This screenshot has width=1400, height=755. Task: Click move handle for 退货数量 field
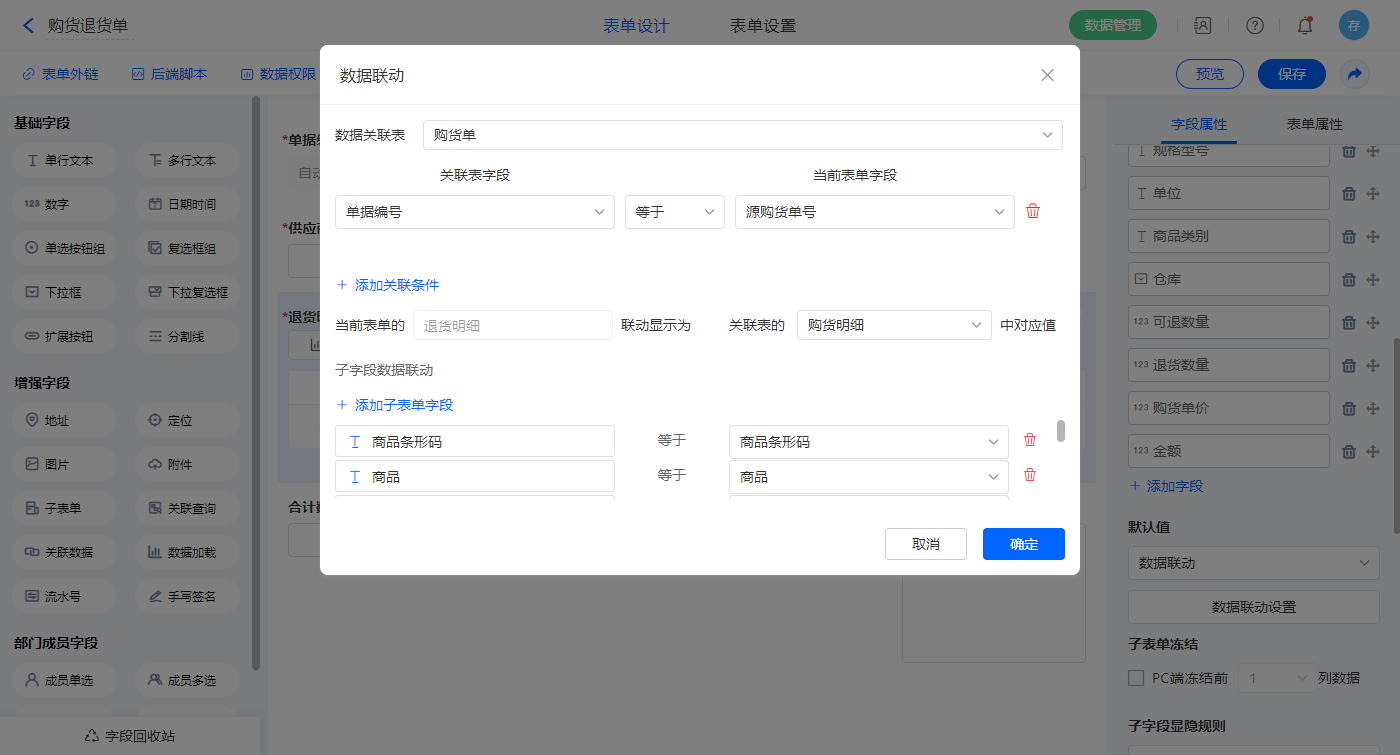pyautogui.click(x=1373, y=365)
